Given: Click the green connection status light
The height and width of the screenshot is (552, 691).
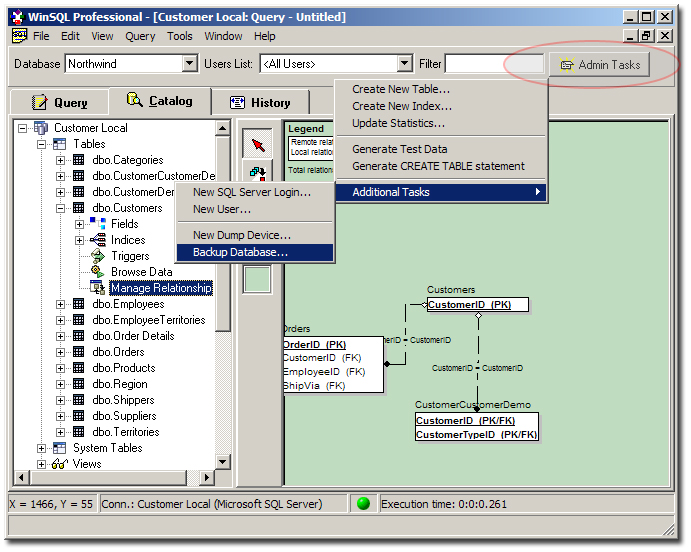Looking at the screenshot, I should [364, 503].
